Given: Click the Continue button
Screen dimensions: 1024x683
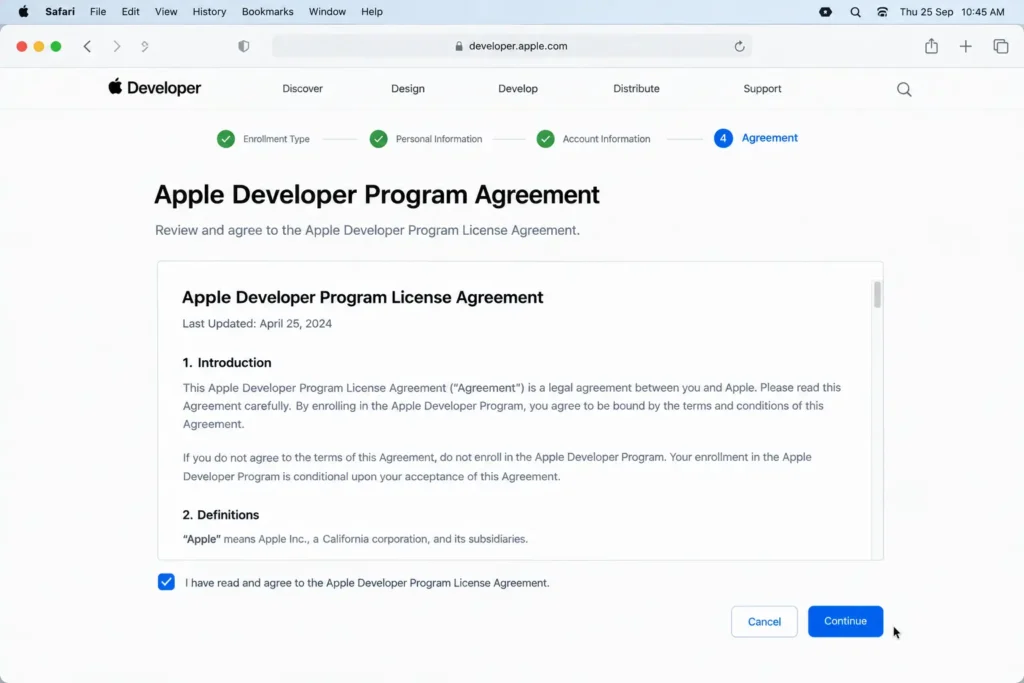Looking at the screenshot, I should (845, 621).
